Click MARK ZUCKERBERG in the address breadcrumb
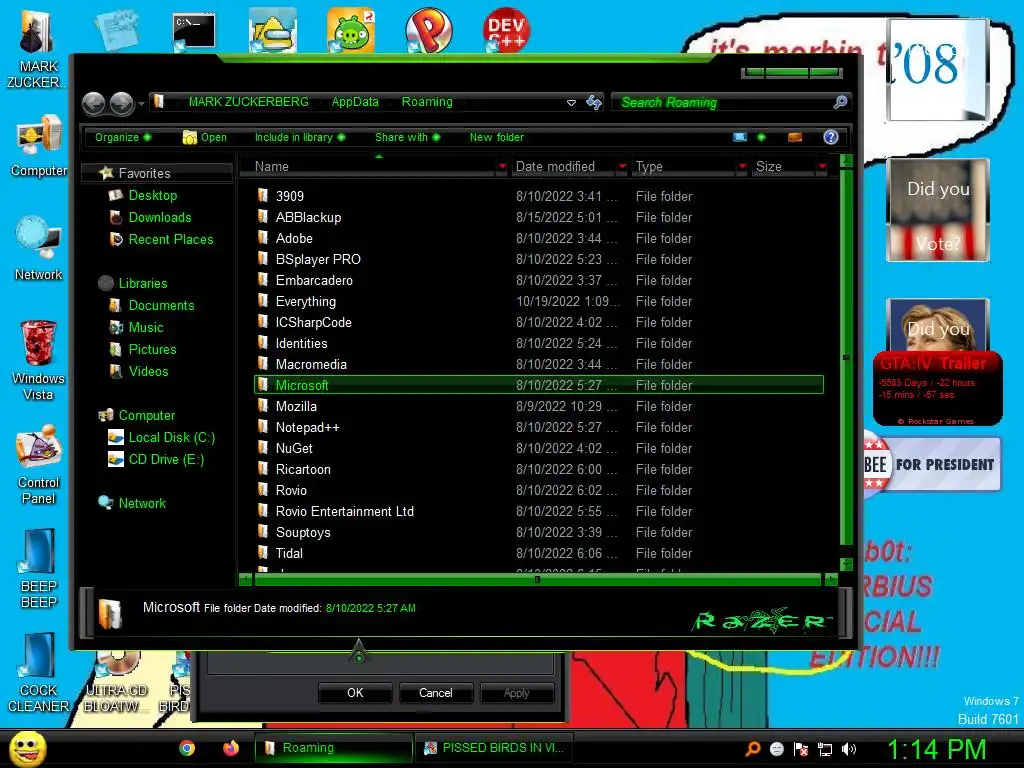Image resolution: width=1024 pixels, height=768 pixels. (248, 102)
